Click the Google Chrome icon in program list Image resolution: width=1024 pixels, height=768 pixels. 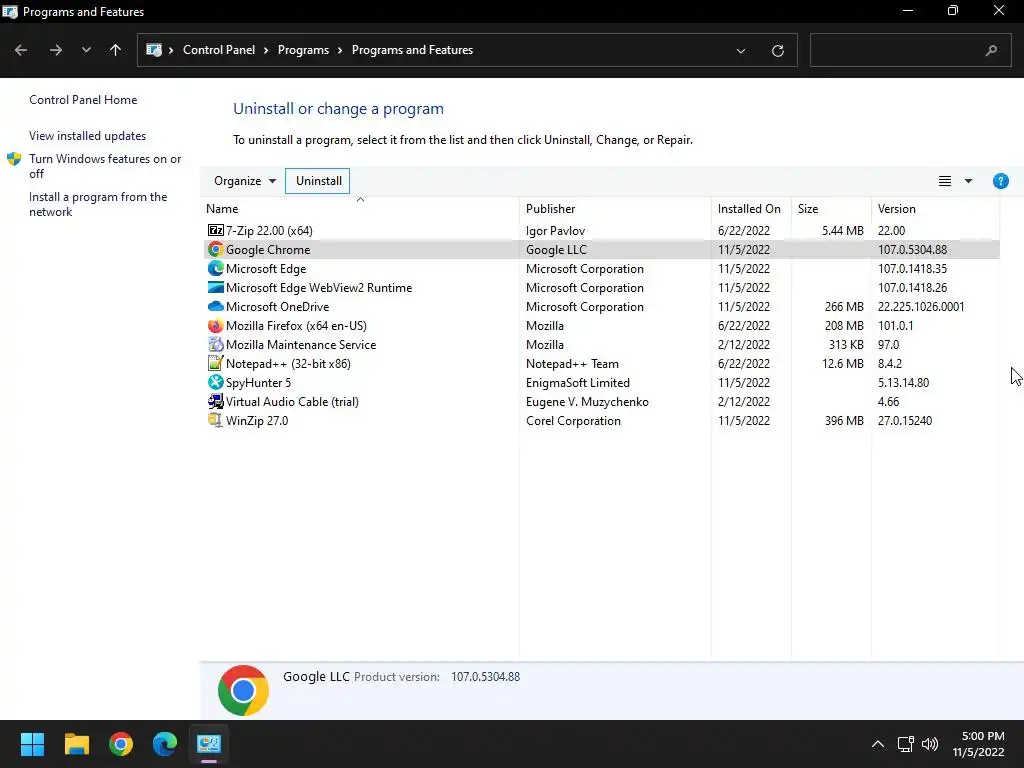[216, 249]
